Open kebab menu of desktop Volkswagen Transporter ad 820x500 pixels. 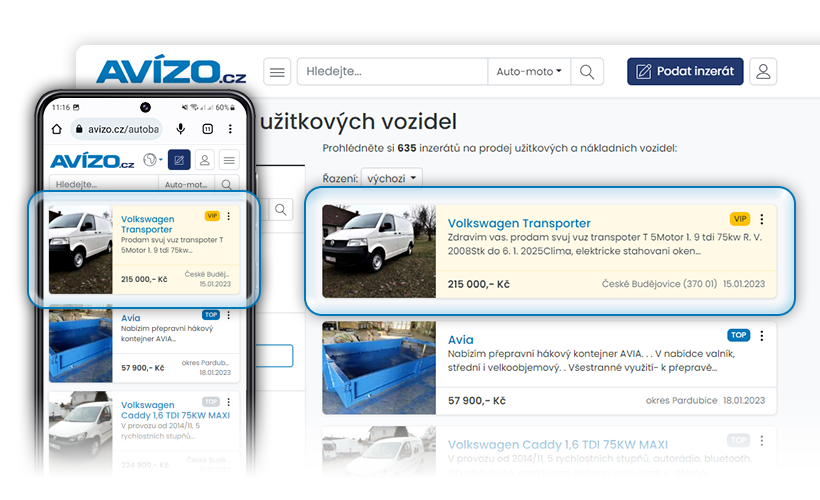tap(761, 219)
